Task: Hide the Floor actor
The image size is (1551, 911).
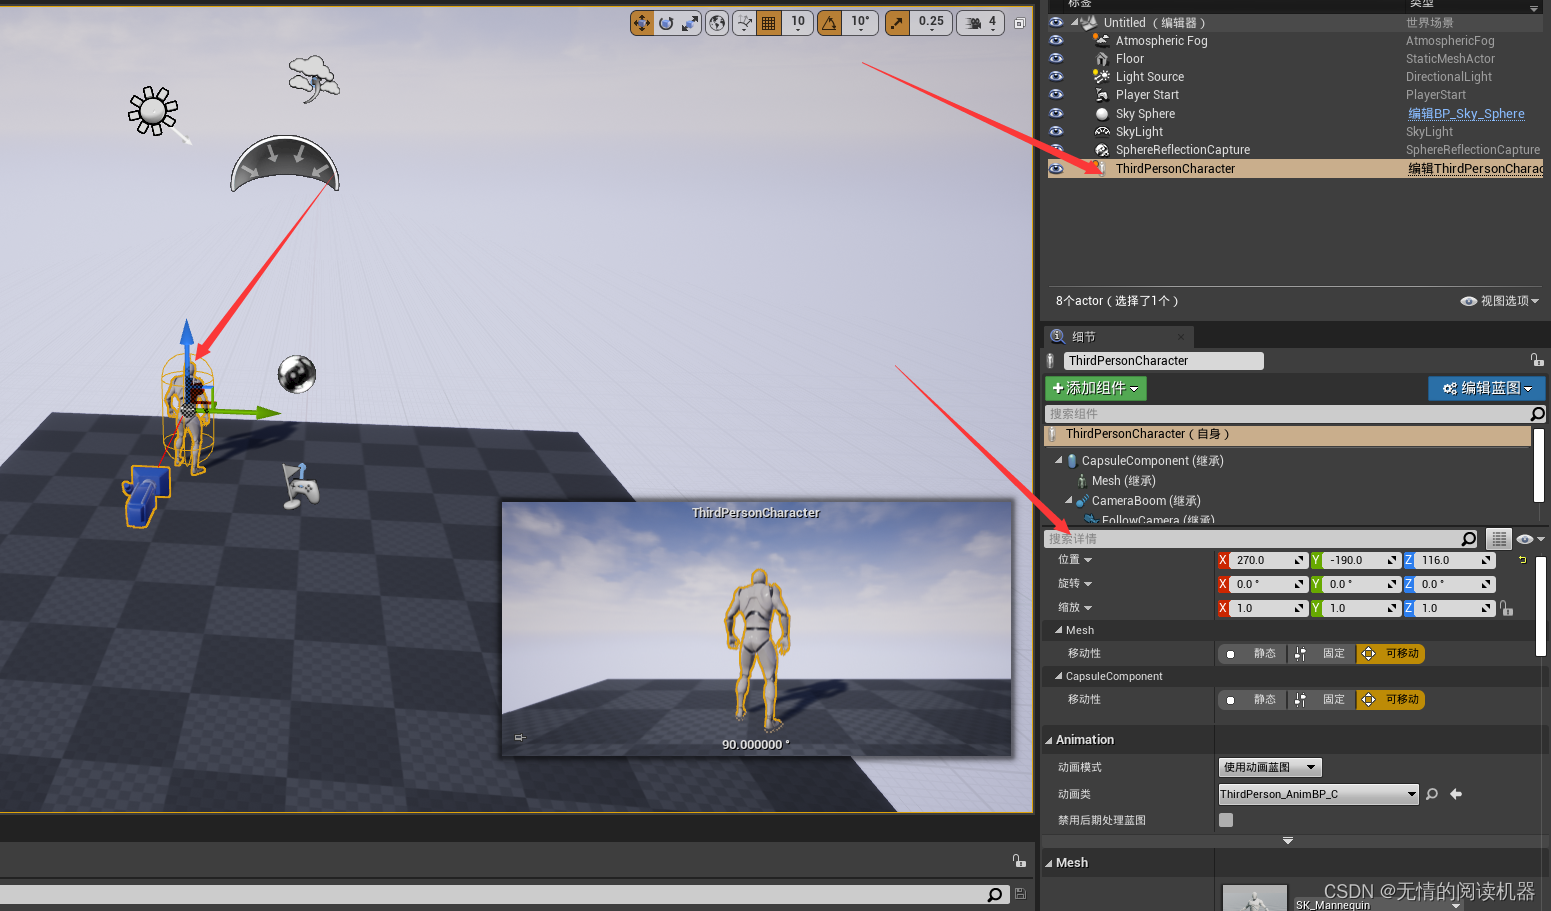Action: (x=1057, y=58)
